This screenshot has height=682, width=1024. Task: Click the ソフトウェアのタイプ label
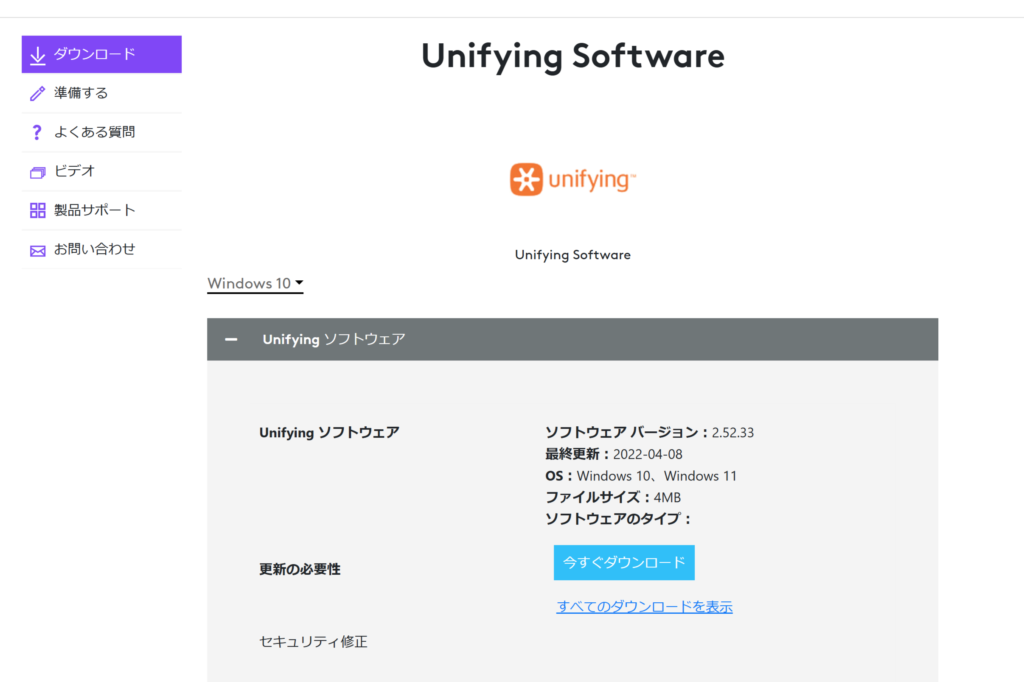(617, 519)
